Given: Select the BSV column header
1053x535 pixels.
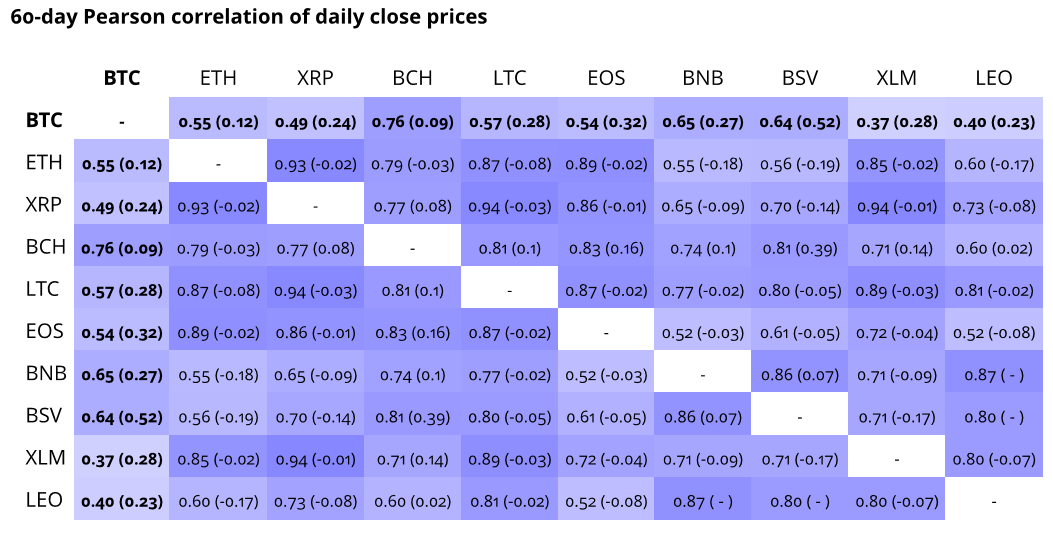Looking at the screenshot, I should (x=799, y=78).
